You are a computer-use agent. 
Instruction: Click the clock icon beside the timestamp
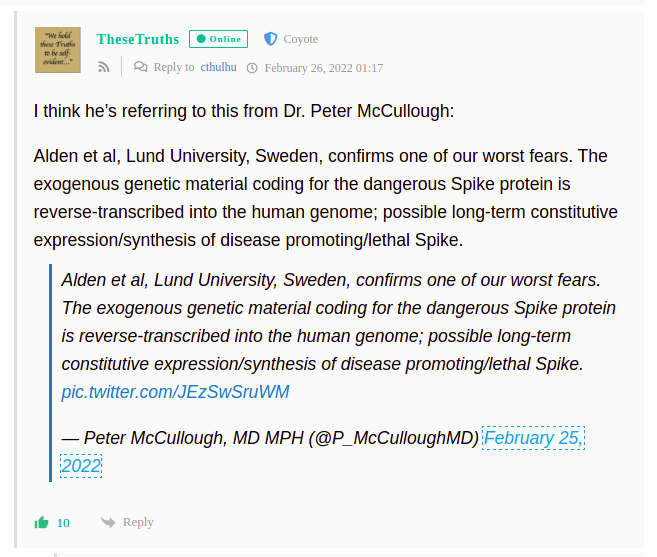pos(252,67)
